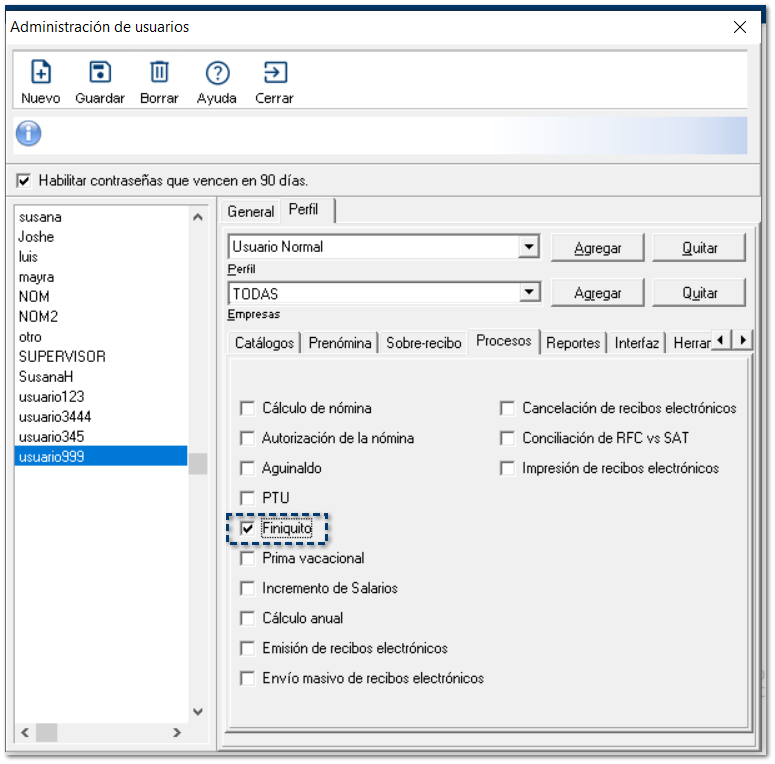Click the Guardar save icon
The width and height of the screenshot is (775, 764).
click(x=100, y=72)
